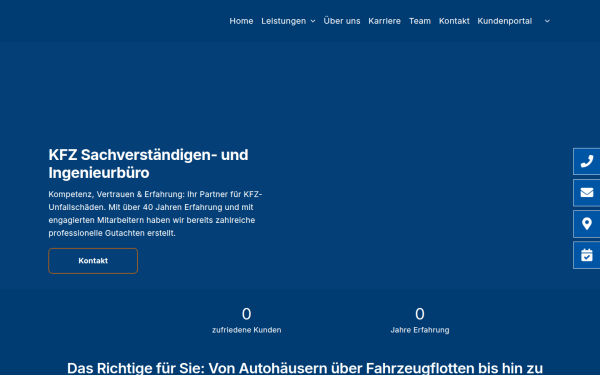Open the Leistungen menu item
This screenshot has height=375, width=600.
pyautogui.click(x=284, y=21)
